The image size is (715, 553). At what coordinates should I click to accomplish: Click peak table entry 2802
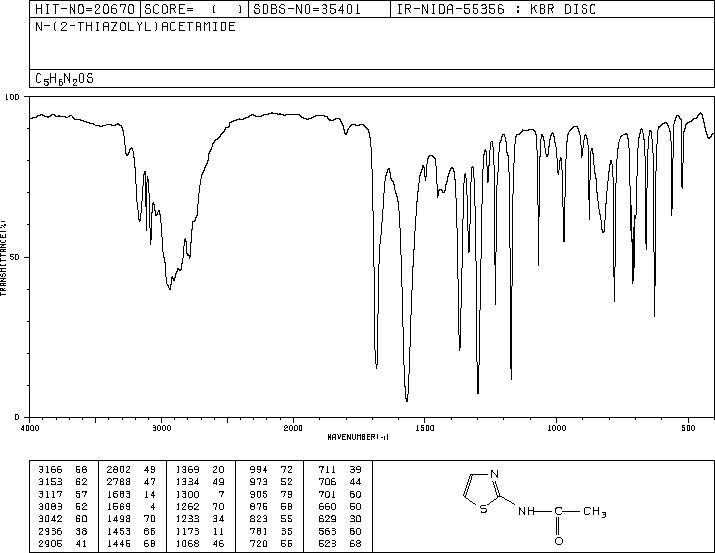pyautogui.click(x=119, y=470)
